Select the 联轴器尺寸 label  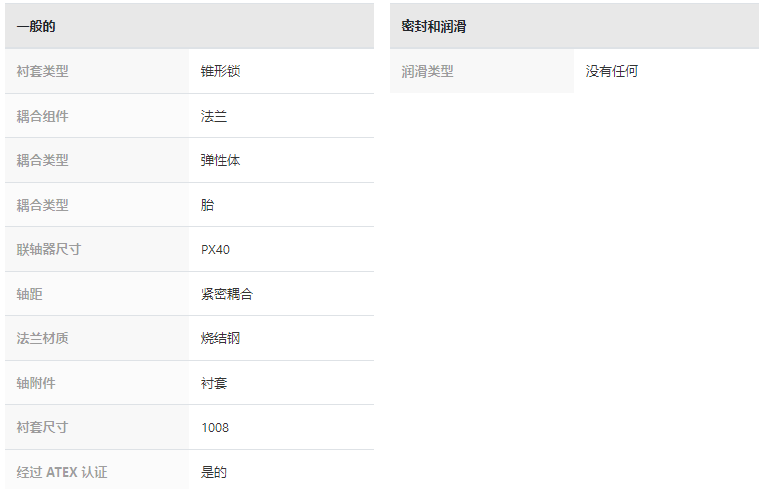[x=49, y=249]
